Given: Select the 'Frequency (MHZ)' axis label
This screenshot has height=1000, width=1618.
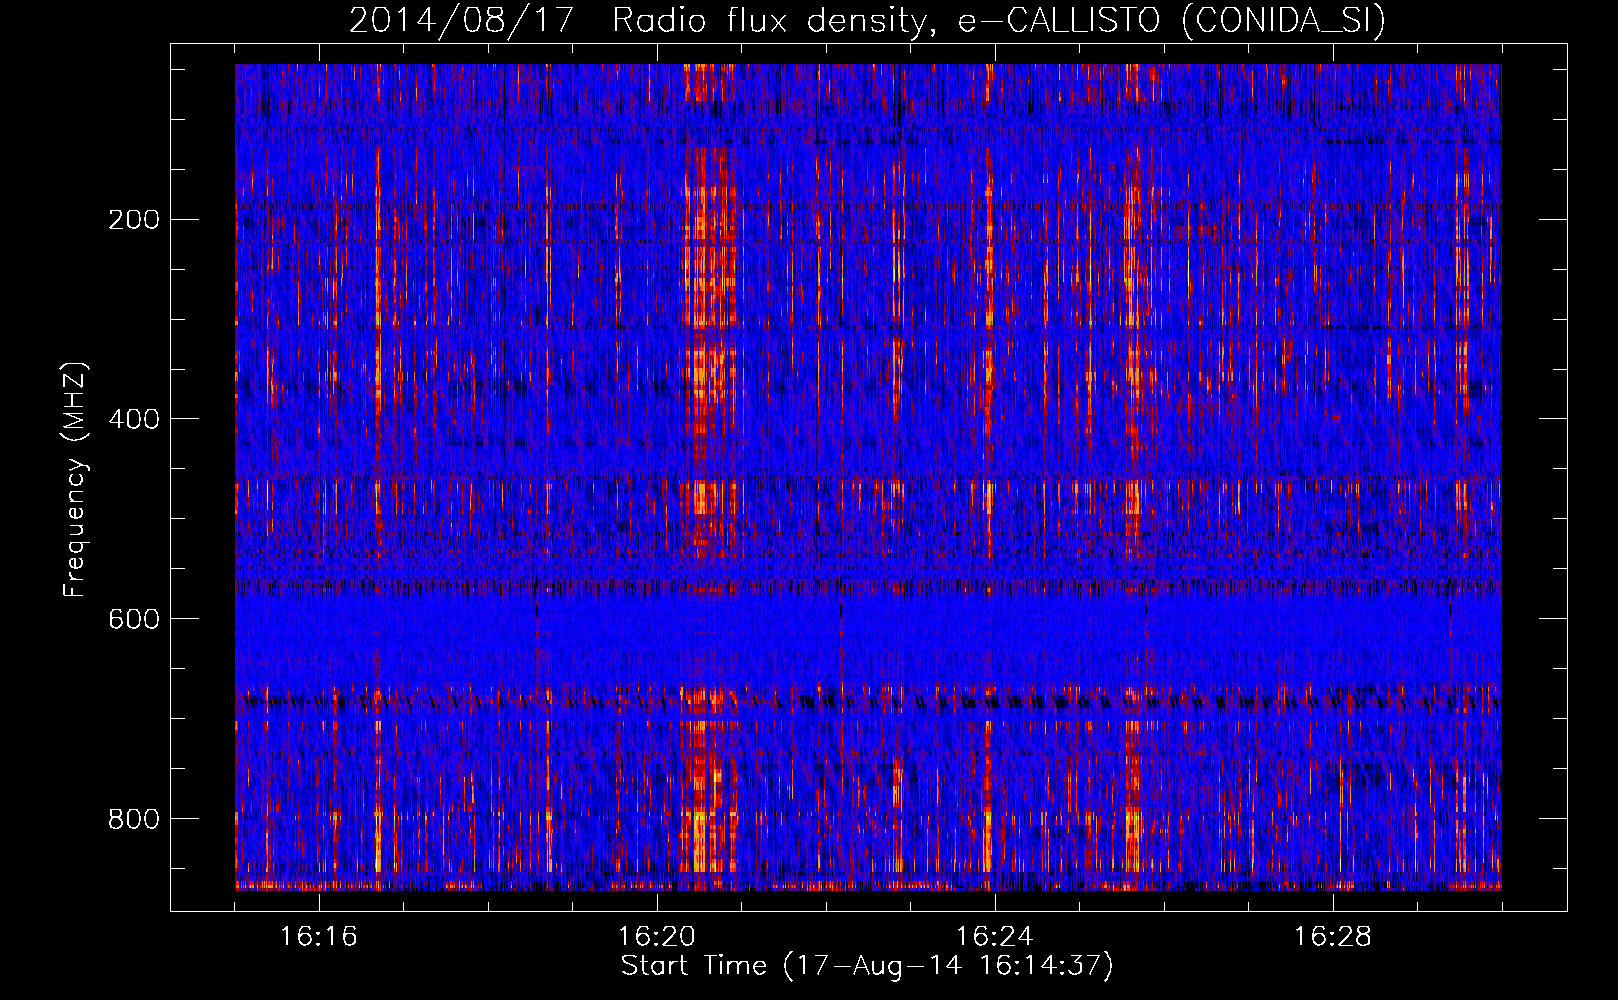Looking at the screenshot, I should (x=75, y=479).
